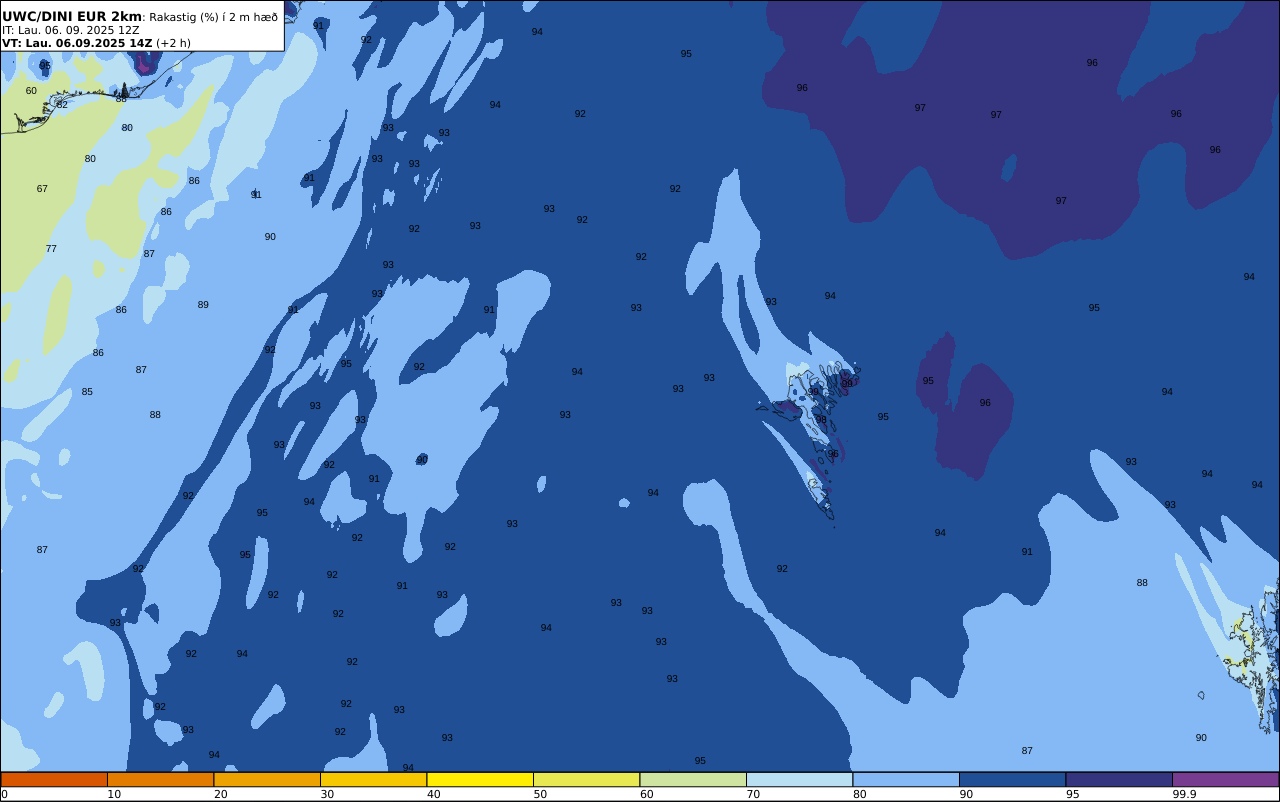Click the '50' legend tick label
The height and width of the screenshot is (802, 1280).
click(540, 794)
